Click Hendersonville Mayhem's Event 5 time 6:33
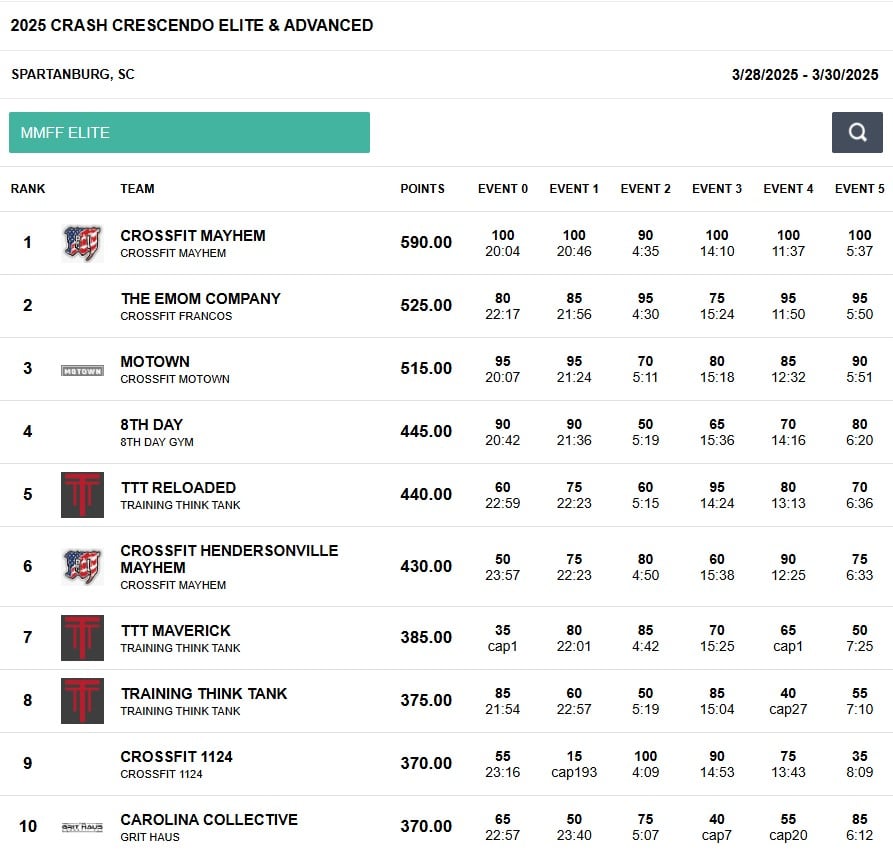 (859, 575)
